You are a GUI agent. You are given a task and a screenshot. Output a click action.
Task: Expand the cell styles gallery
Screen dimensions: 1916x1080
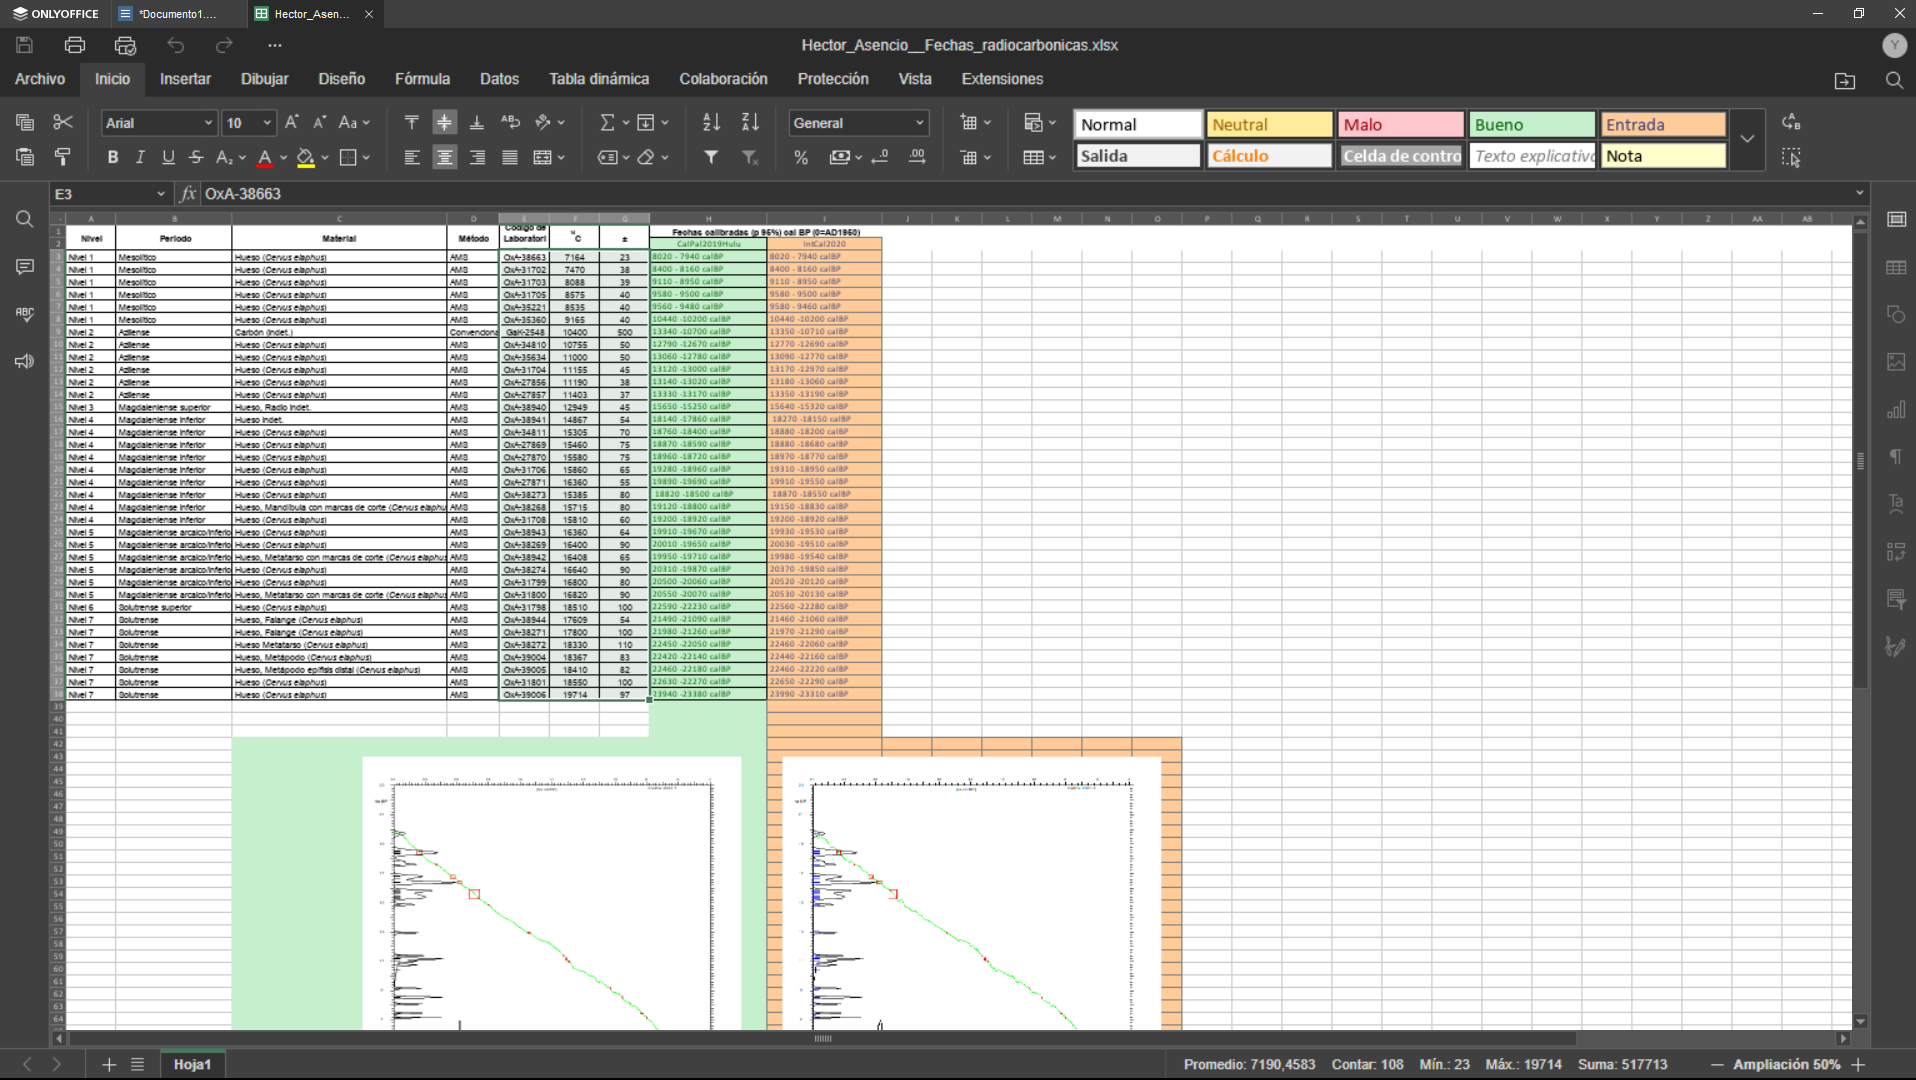pos(1747,139)
